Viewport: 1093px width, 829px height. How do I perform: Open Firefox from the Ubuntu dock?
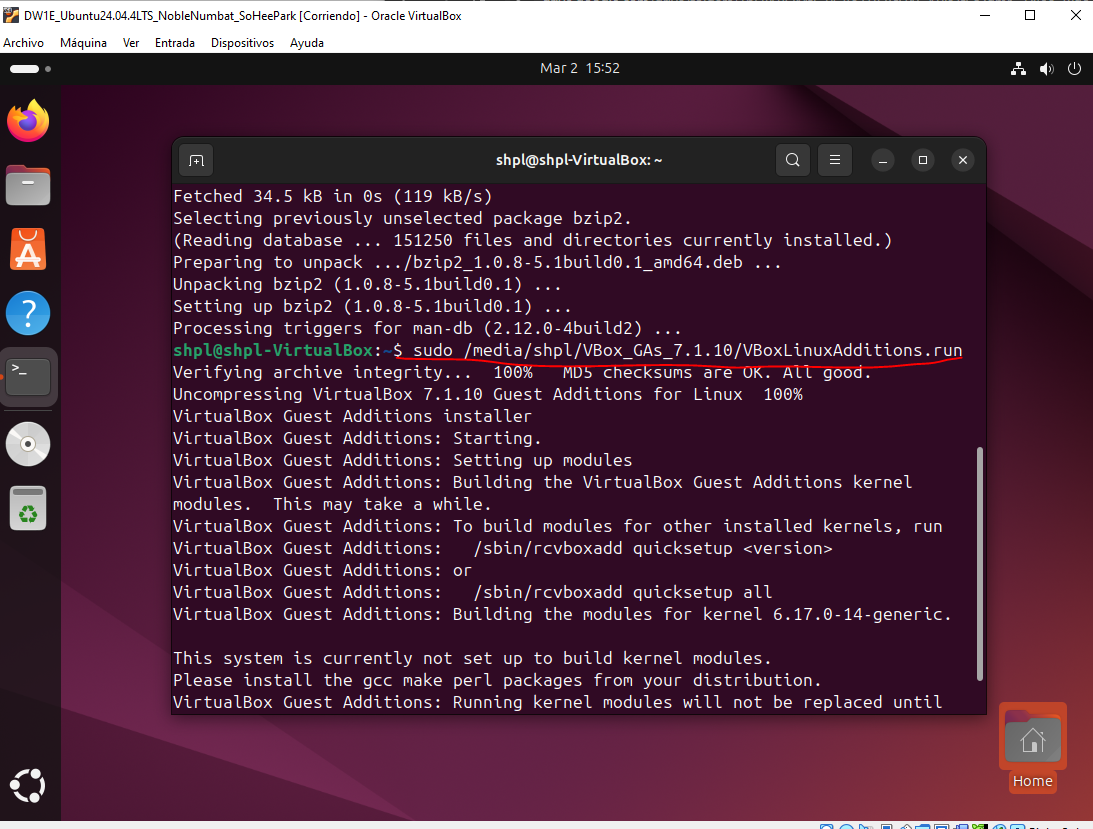tap(28, 121)
